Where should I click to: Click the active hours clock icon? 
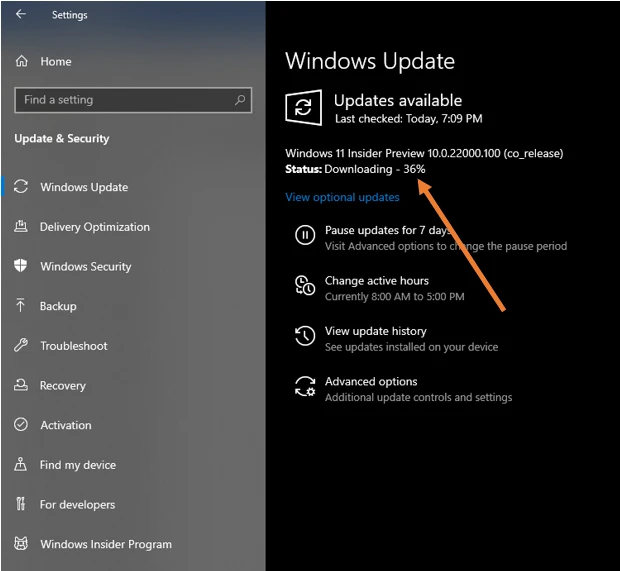coord(305,285)
